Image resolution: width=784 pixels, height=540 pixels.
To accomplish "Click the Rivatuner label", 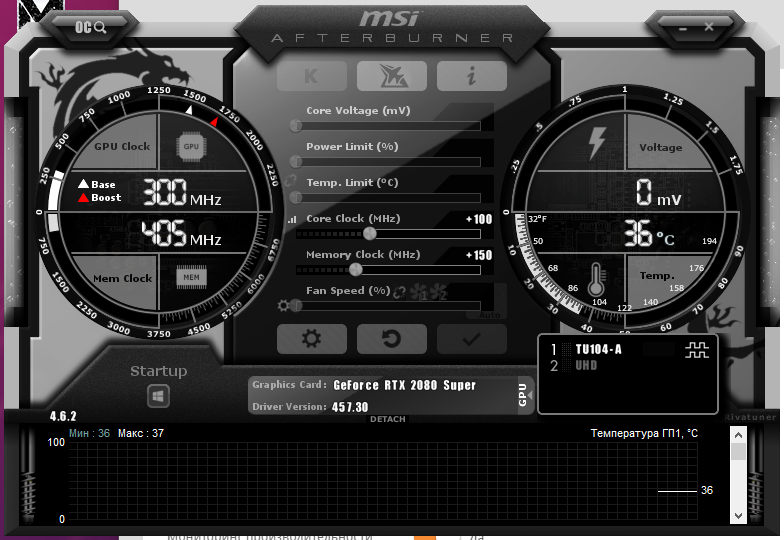I will (x=750, y=417).
